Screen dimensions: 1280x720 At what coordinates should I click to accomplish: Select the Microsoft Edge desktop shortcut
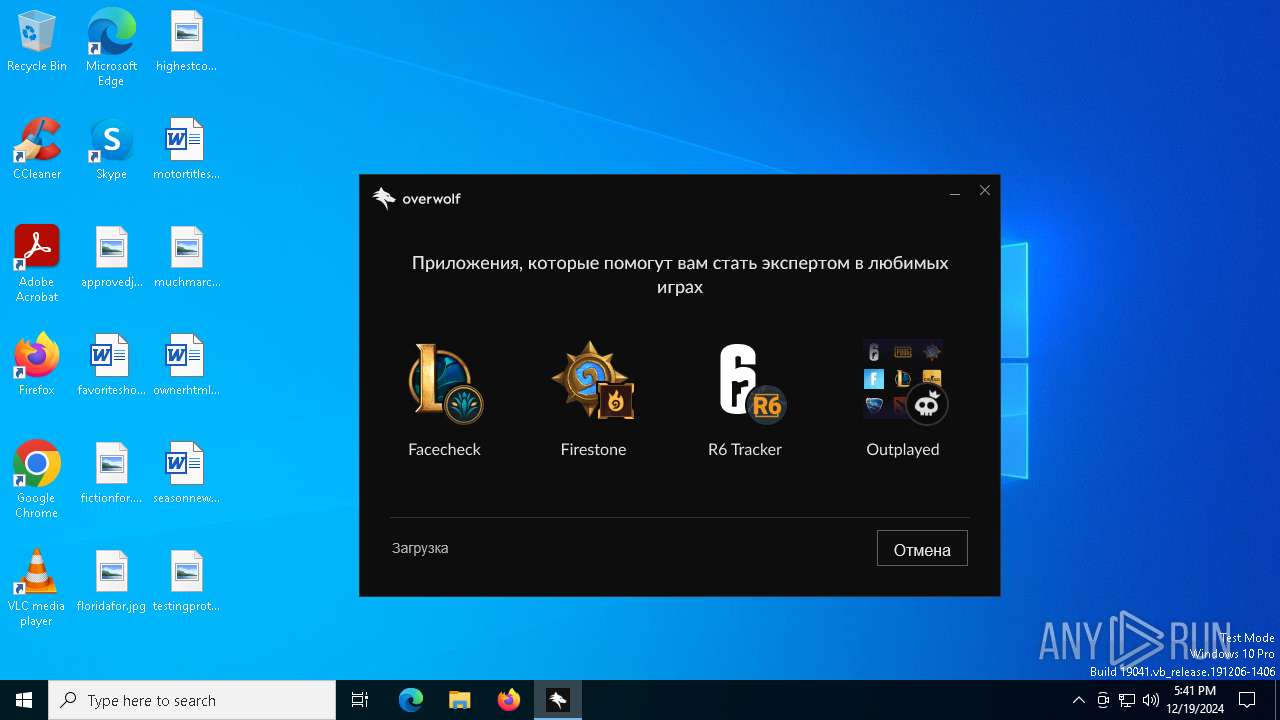click(x=111, y=48)
